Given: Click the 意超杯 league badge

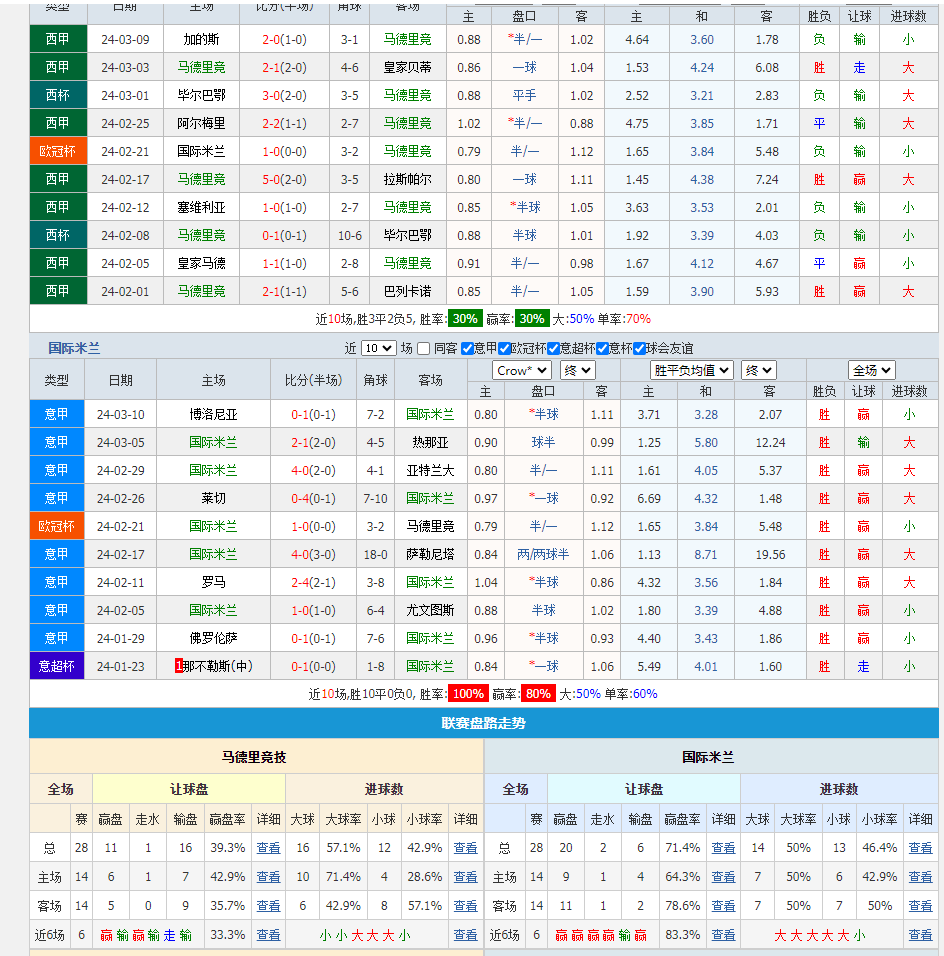Looking at the screenshot, I should click(56, 666).
